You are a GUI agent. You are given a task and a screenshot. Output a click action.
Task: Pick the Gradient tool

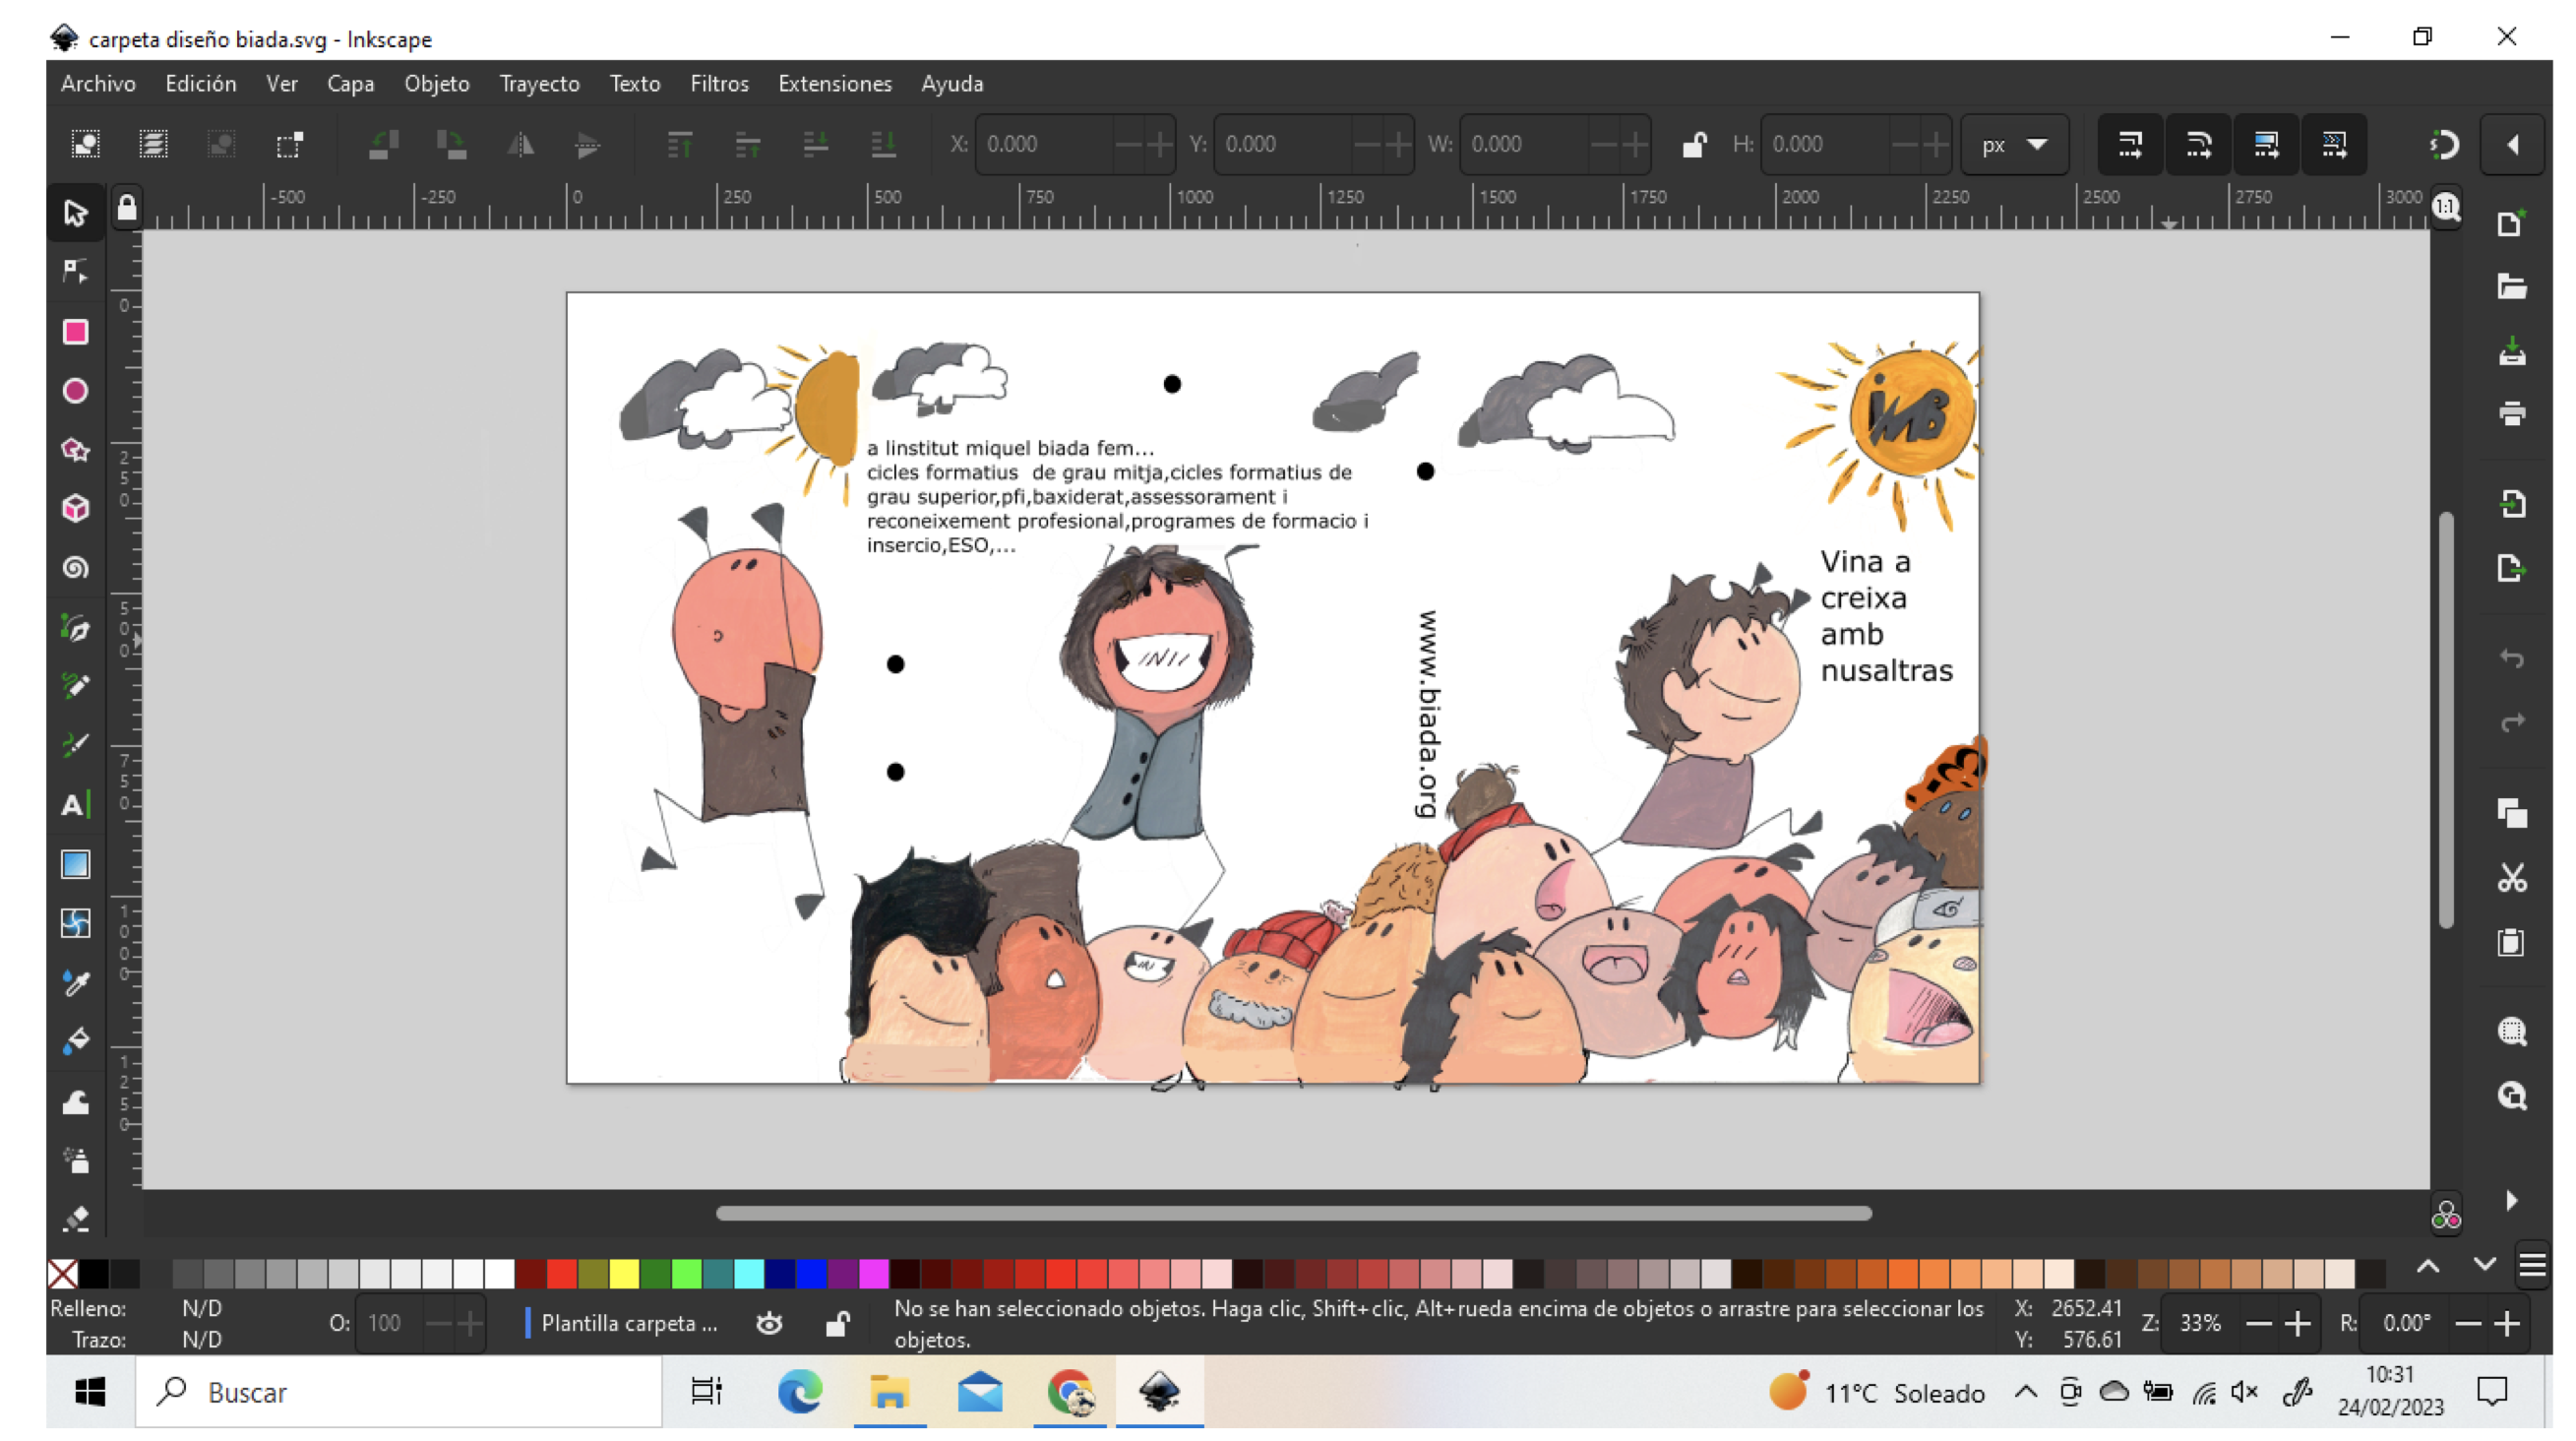75,864
